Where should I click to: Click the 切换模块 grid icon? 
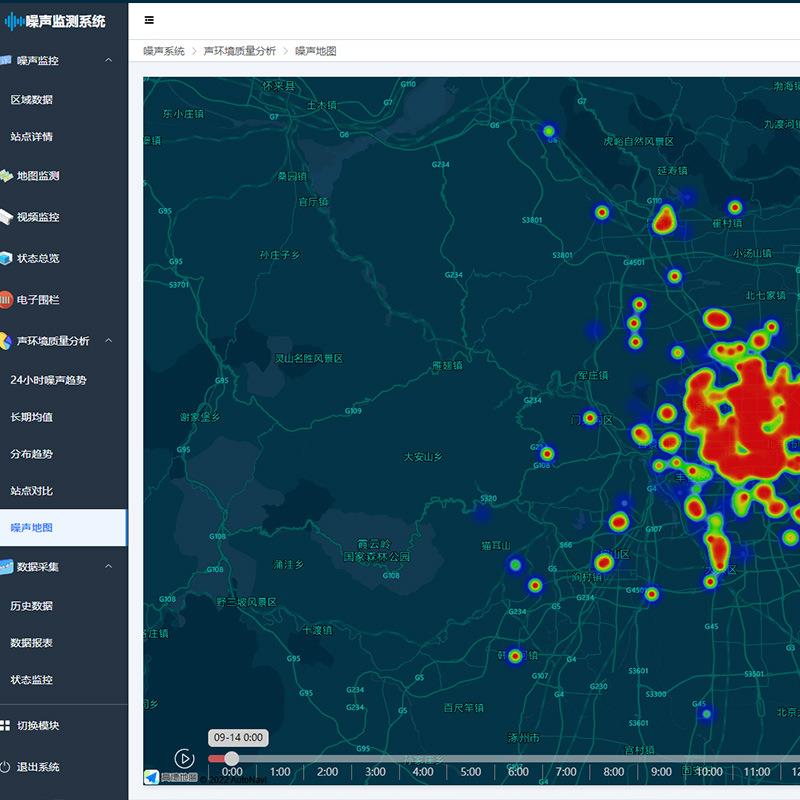click(5, 725)
